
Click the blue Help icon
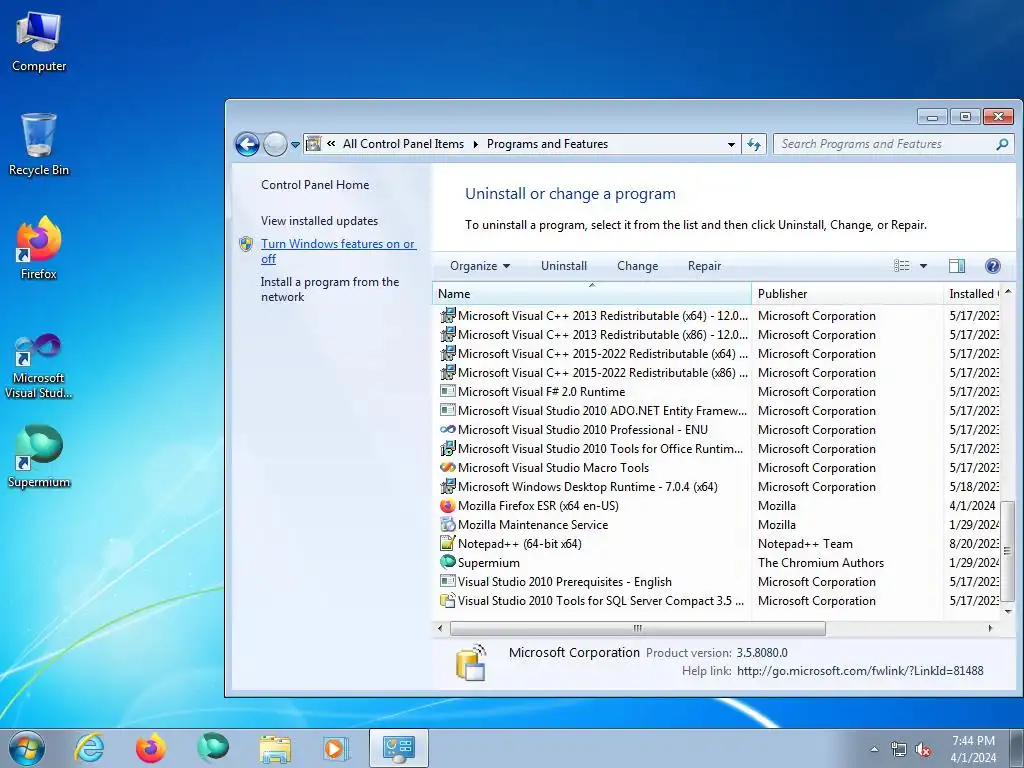pyautogui.click(x=992, y=266)
